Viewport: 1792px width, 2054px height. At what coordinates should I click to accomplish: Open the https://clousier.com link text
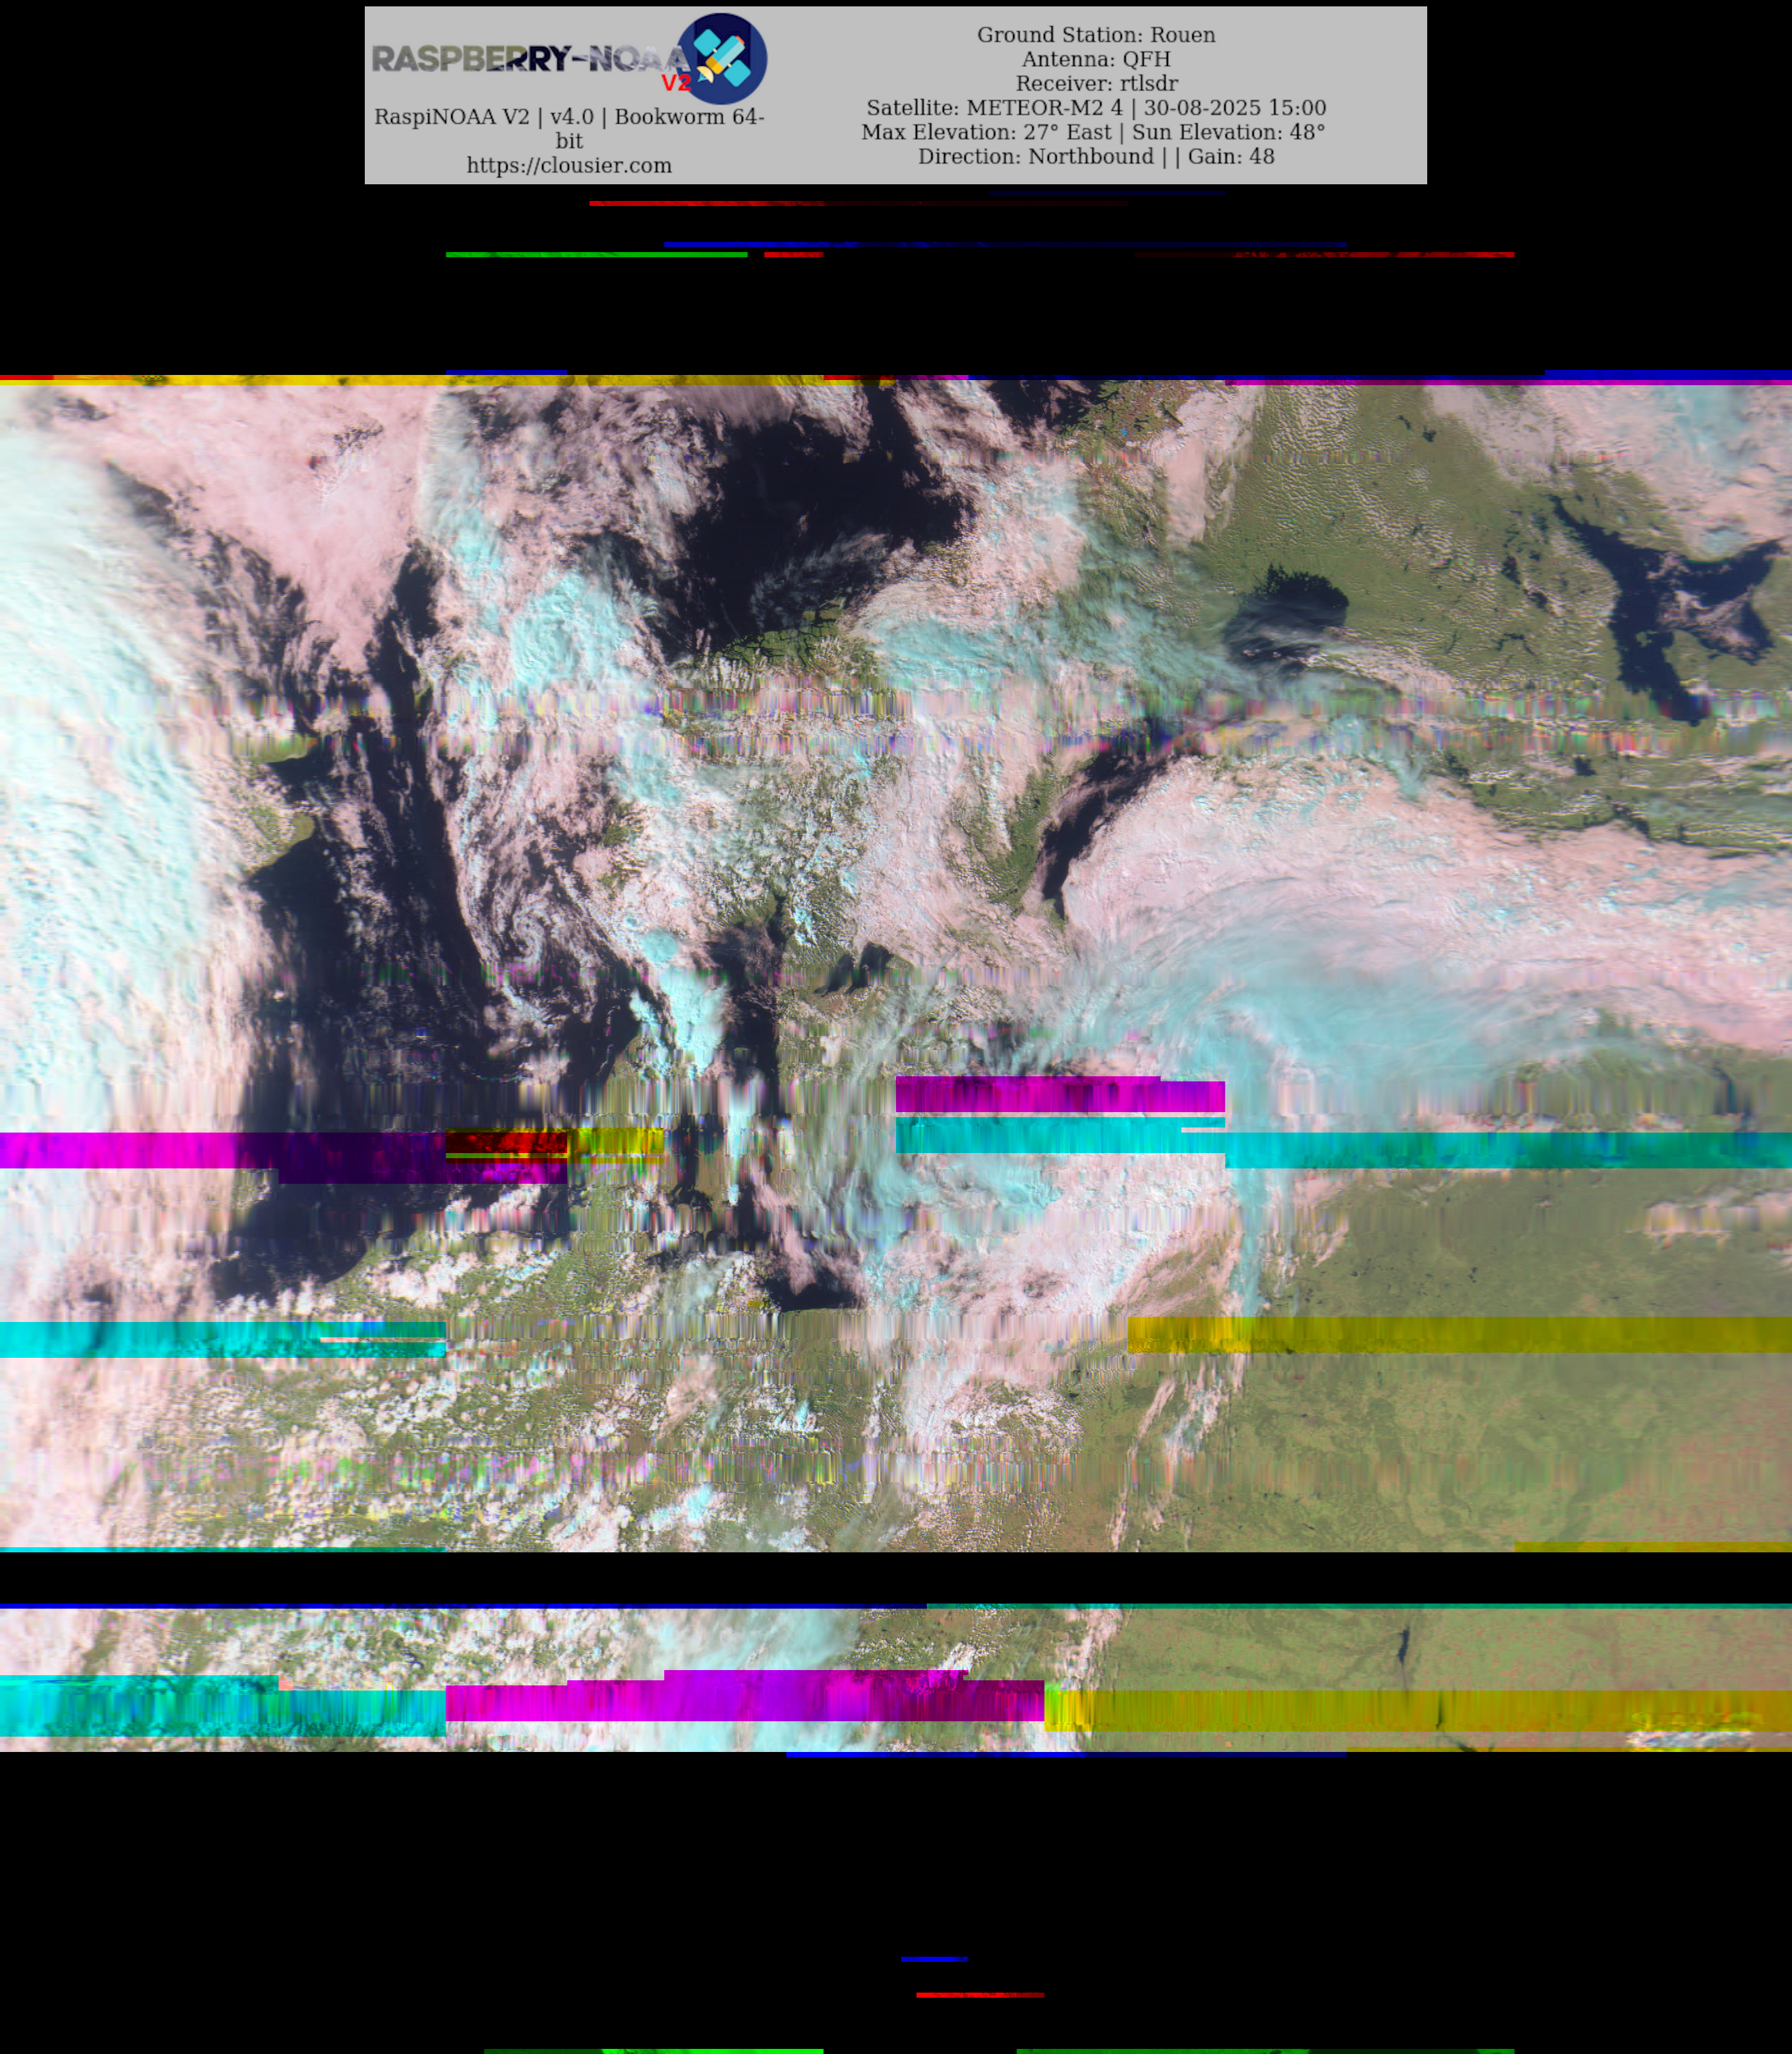pos(569,166)
